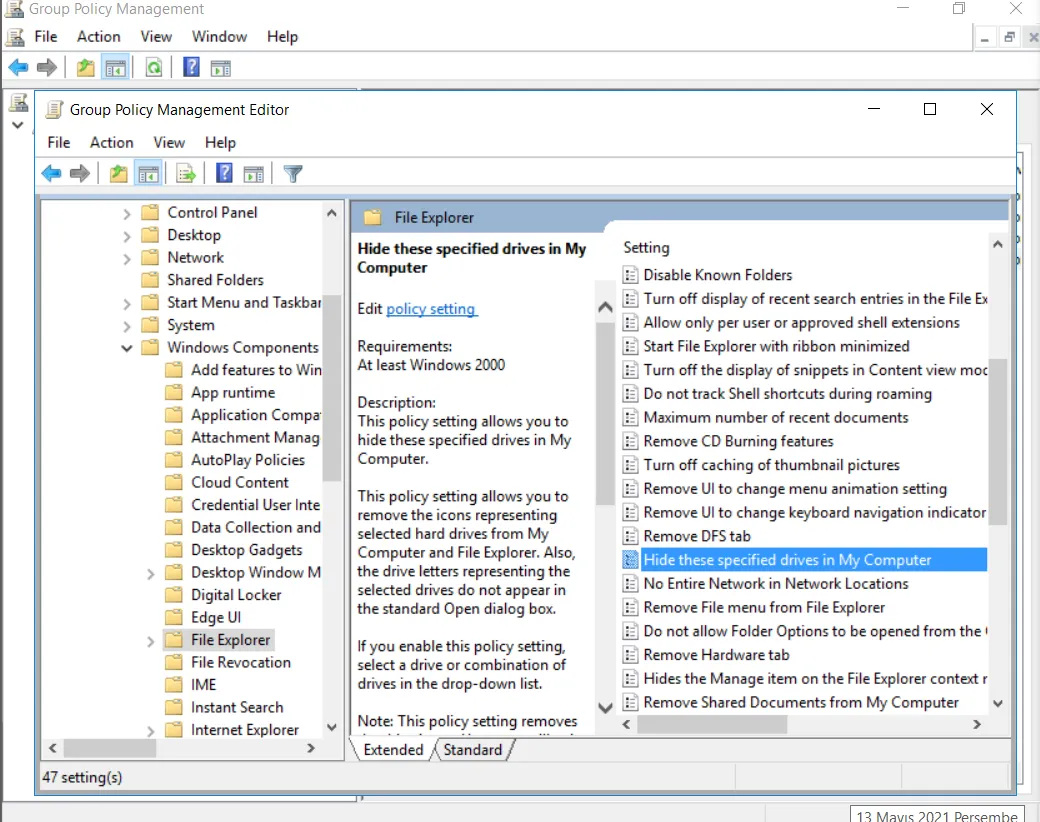Expand the Start Menu and Taskbar node

(x=127, y=304)
